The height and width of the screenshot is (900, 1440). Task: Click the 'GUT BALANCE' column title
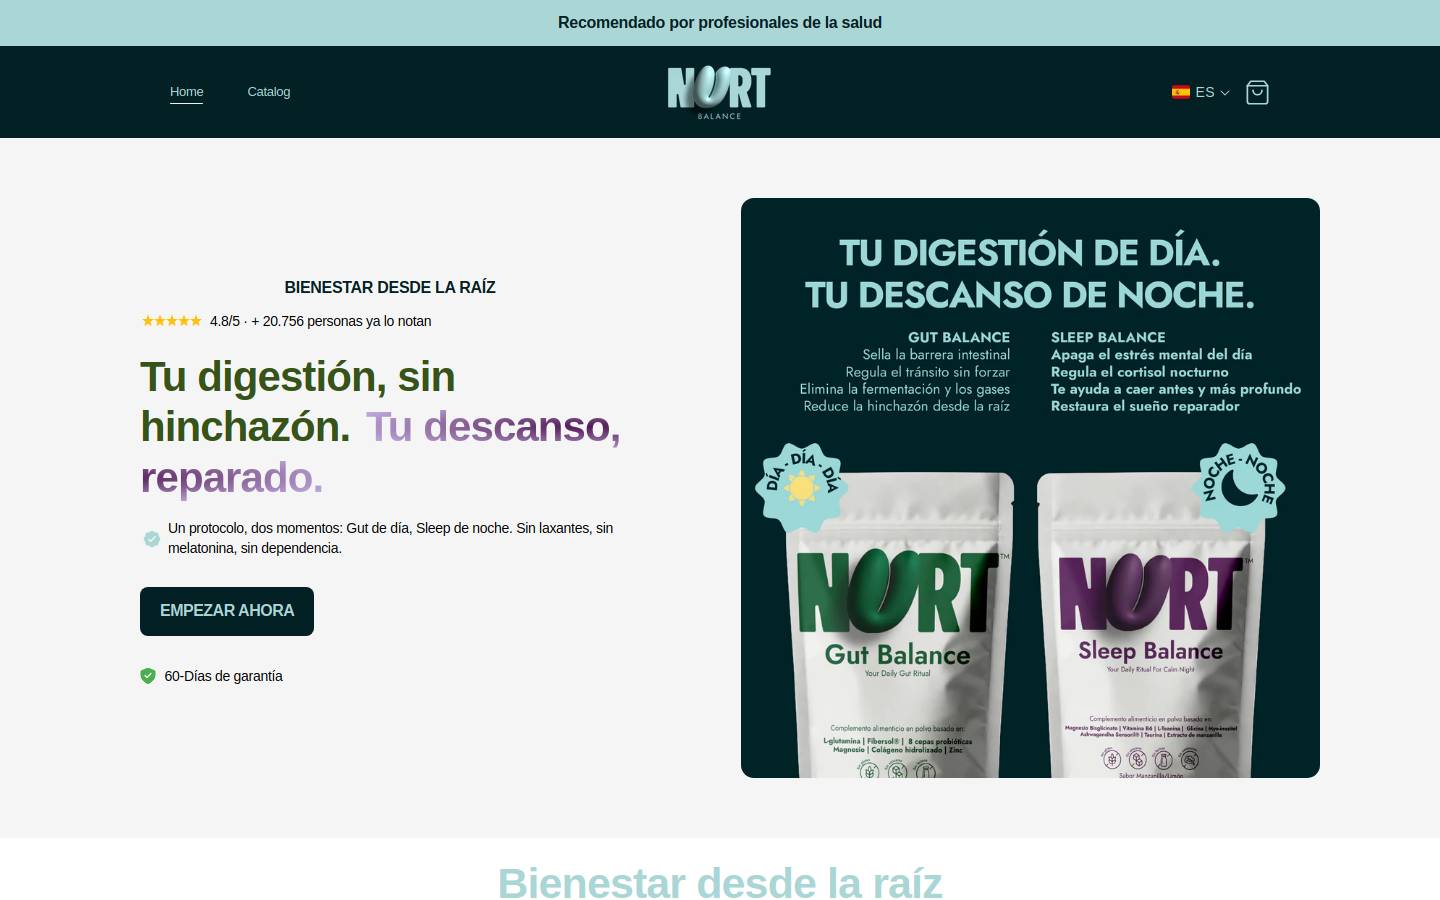[959, 337]
